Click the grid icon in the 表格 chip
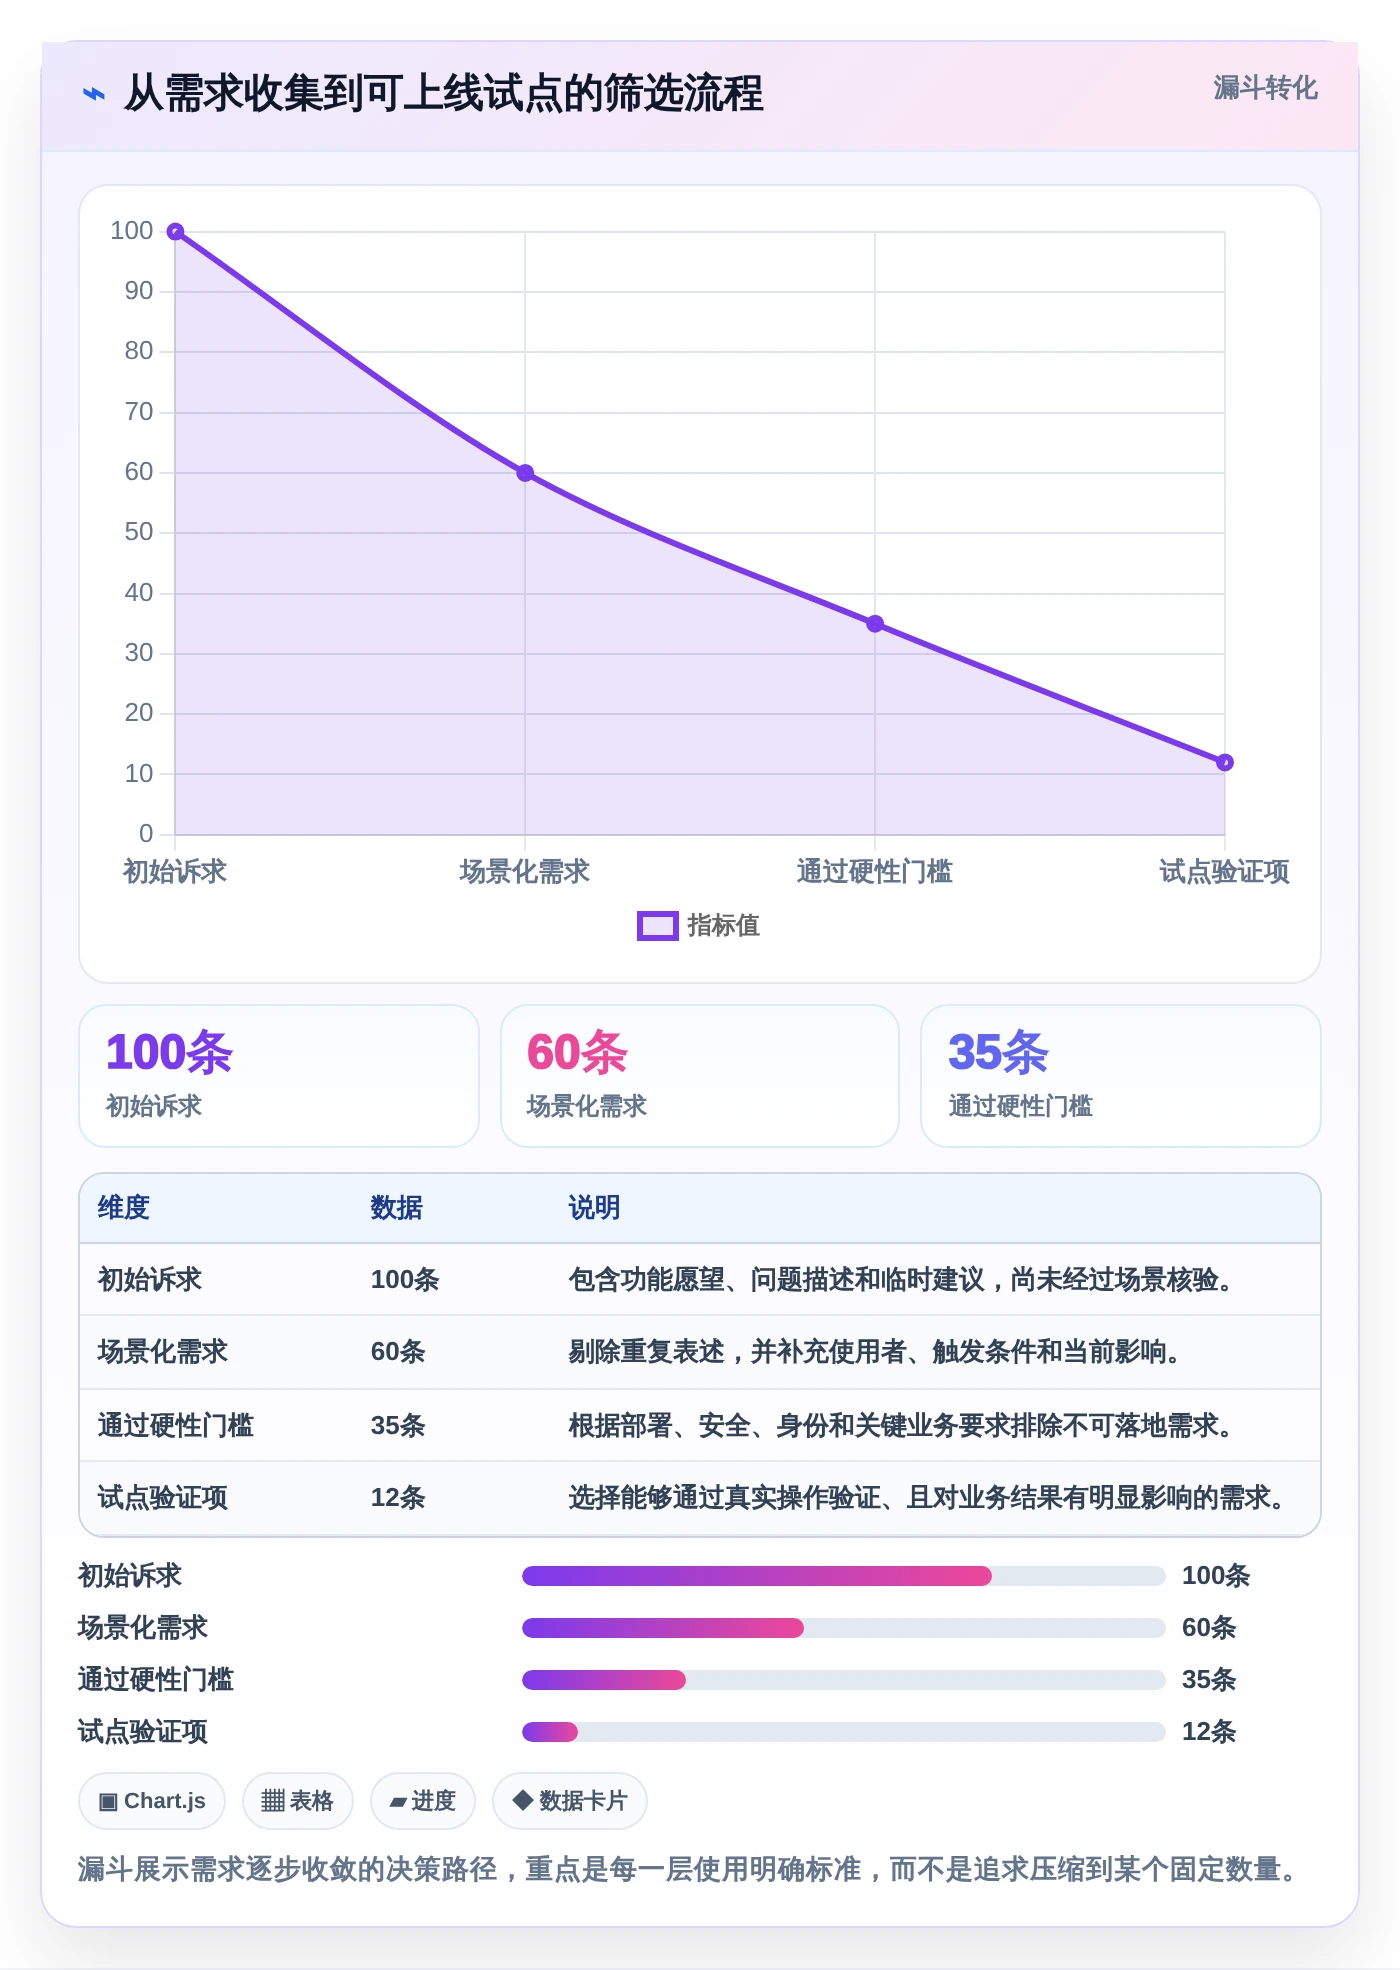This screenshot has height=1970, width=1400. click(273, 1801)
